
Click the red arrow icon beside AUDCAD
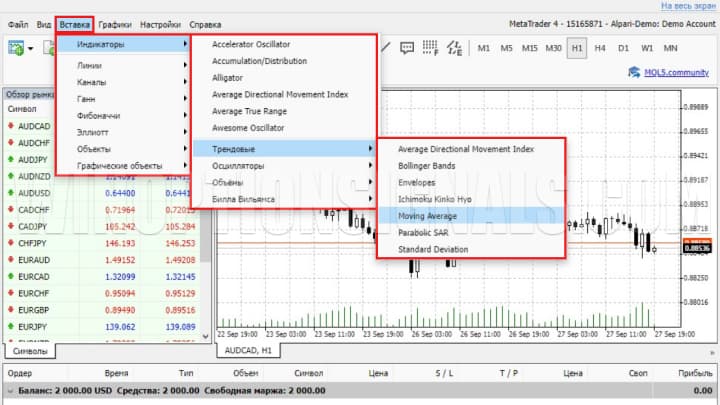click(x=11, y=127)
